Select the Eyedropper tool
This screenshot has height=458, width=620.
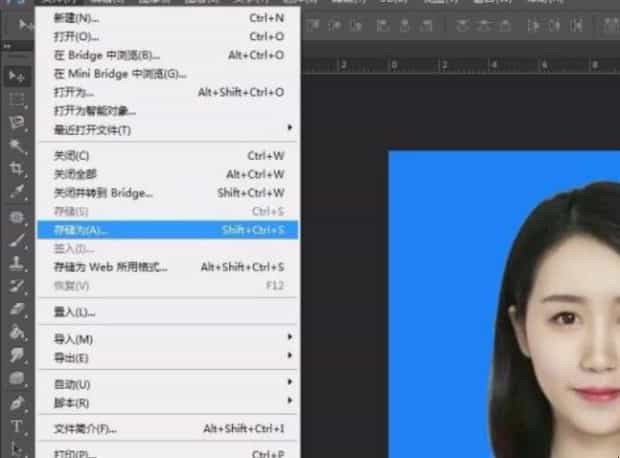(x=17, y=192)
